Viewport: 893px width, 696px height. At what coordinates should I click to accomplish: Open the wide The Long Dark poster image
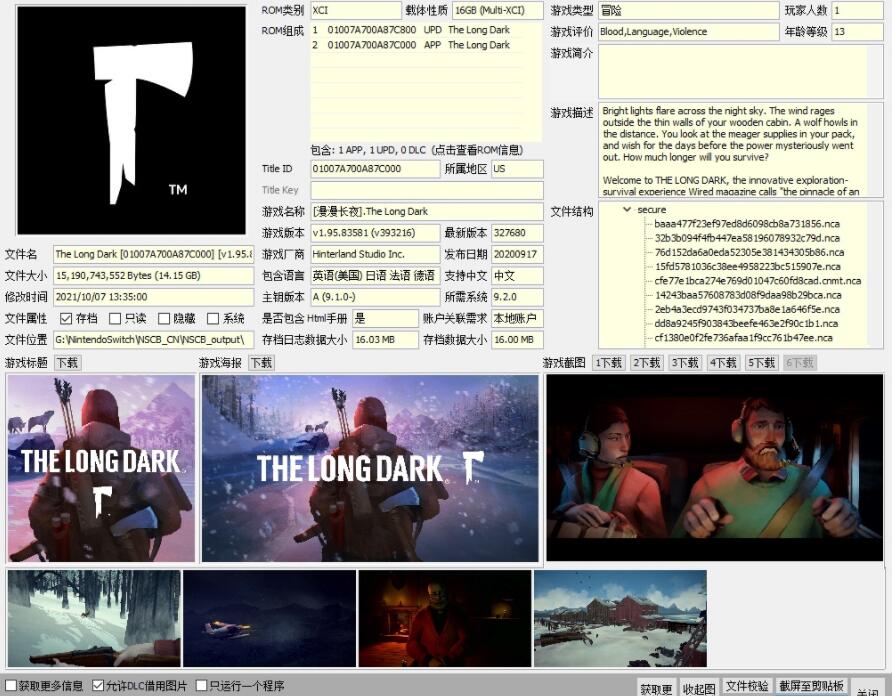(x=370, y=468)
